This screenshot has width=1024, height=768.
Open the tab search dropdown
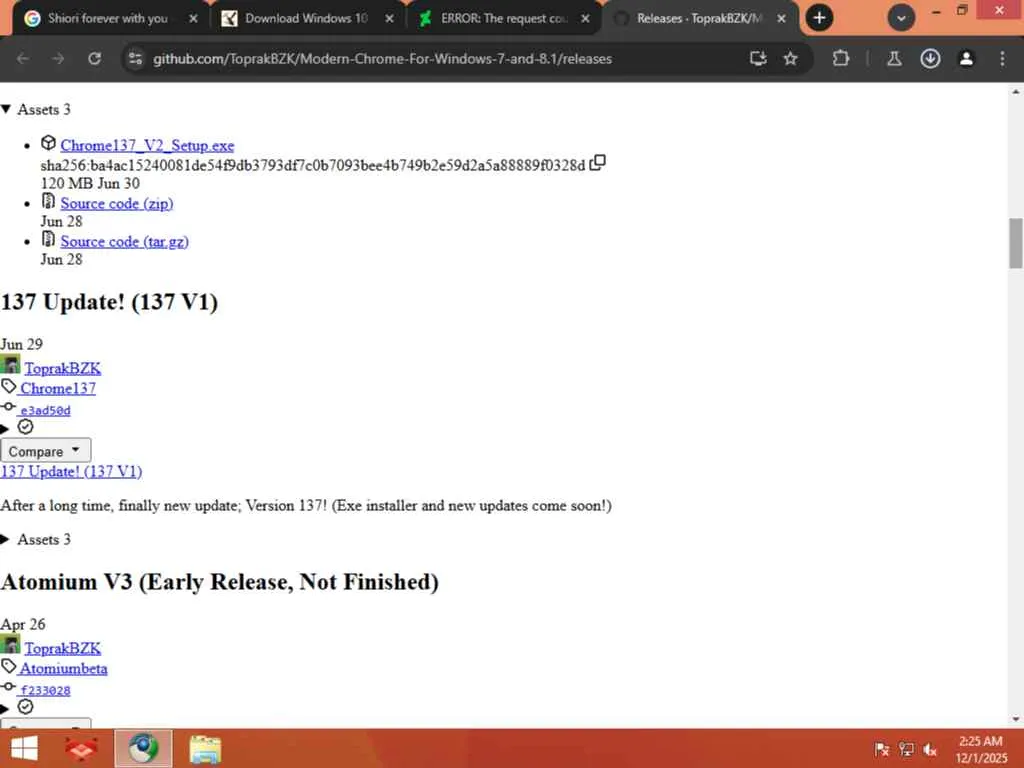pos(901,18)
